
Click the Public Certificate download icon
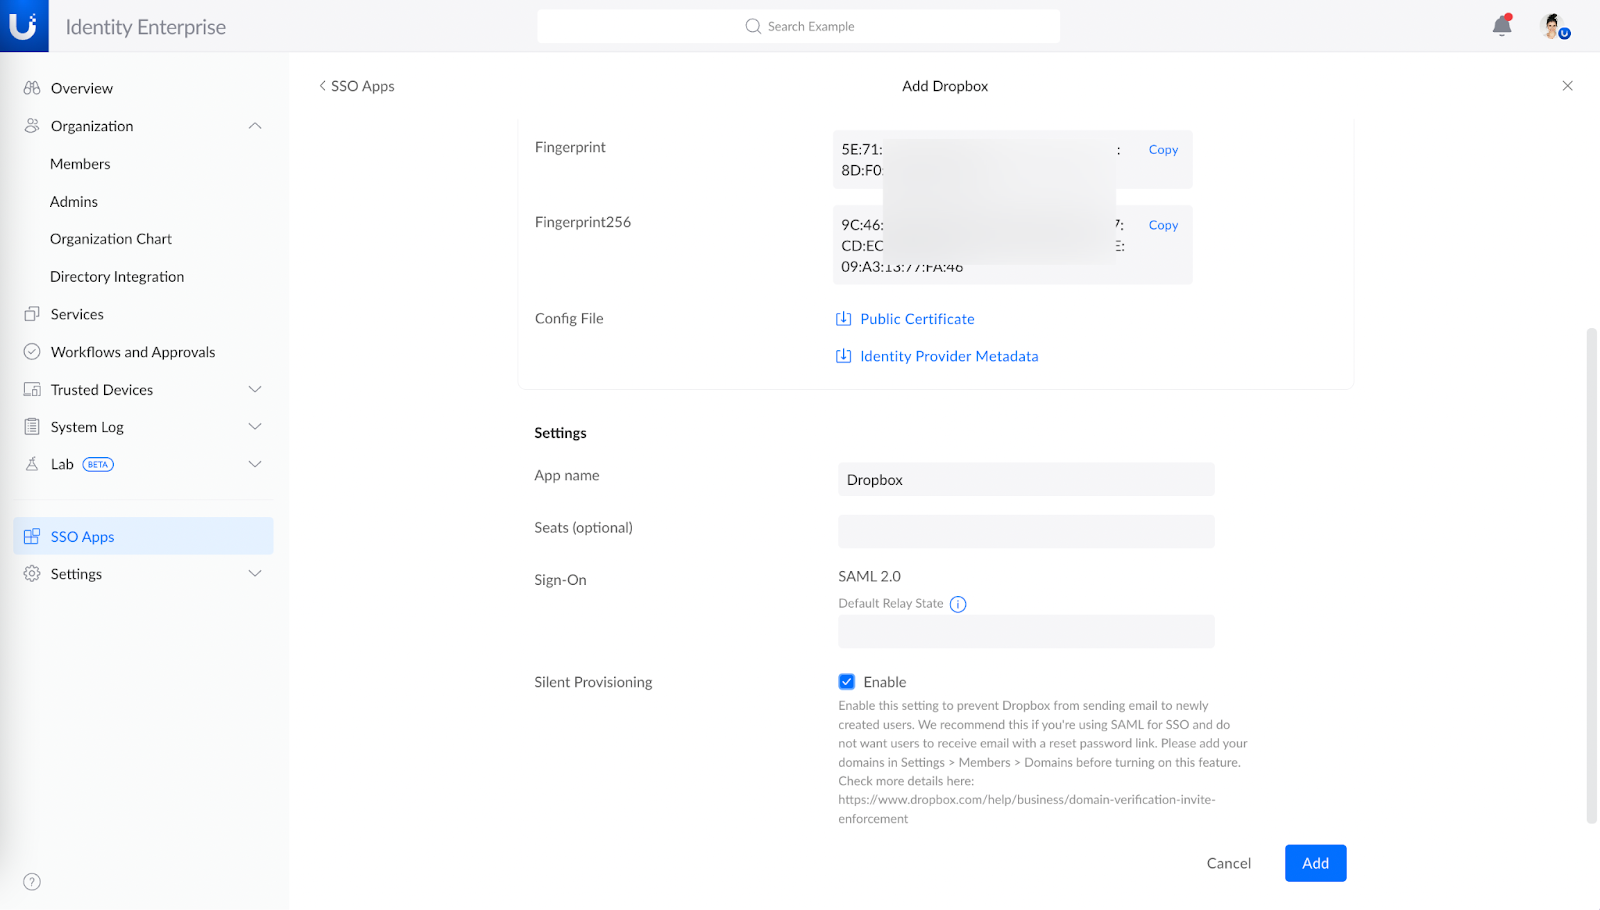click(x=843, y=319)
